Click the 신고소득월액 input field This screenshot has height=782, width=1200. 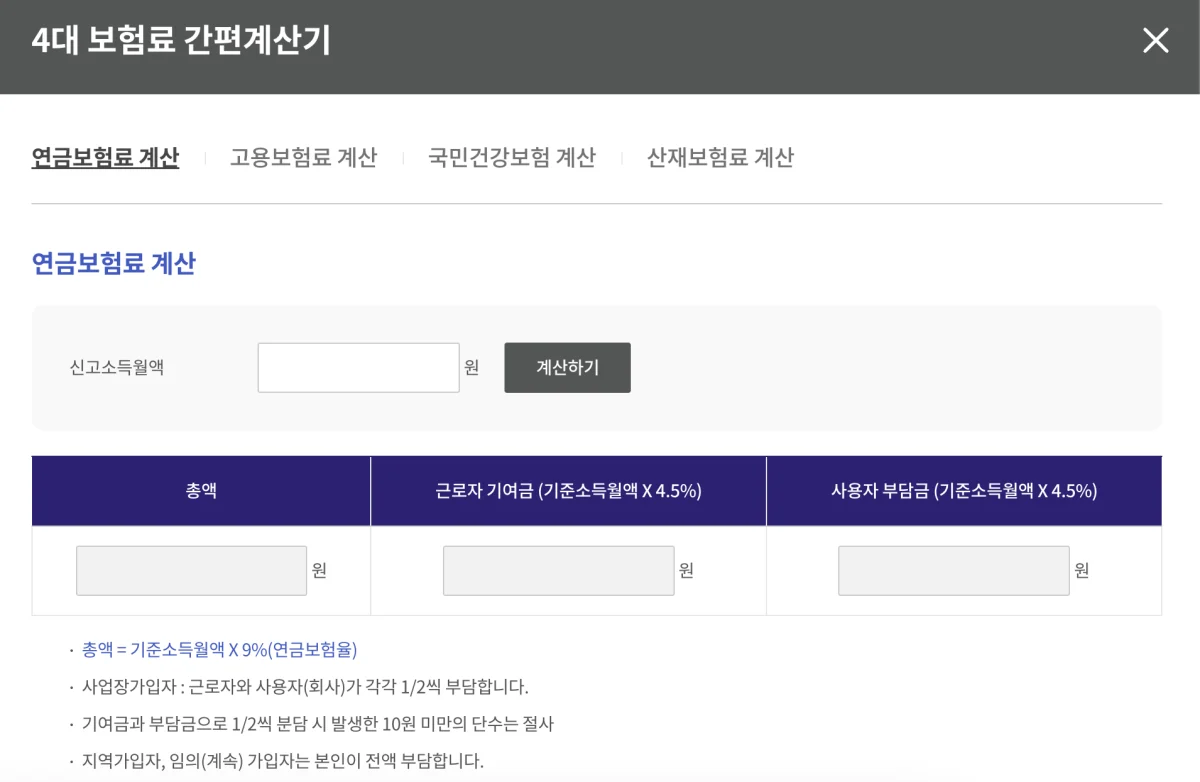click(358, 367)
